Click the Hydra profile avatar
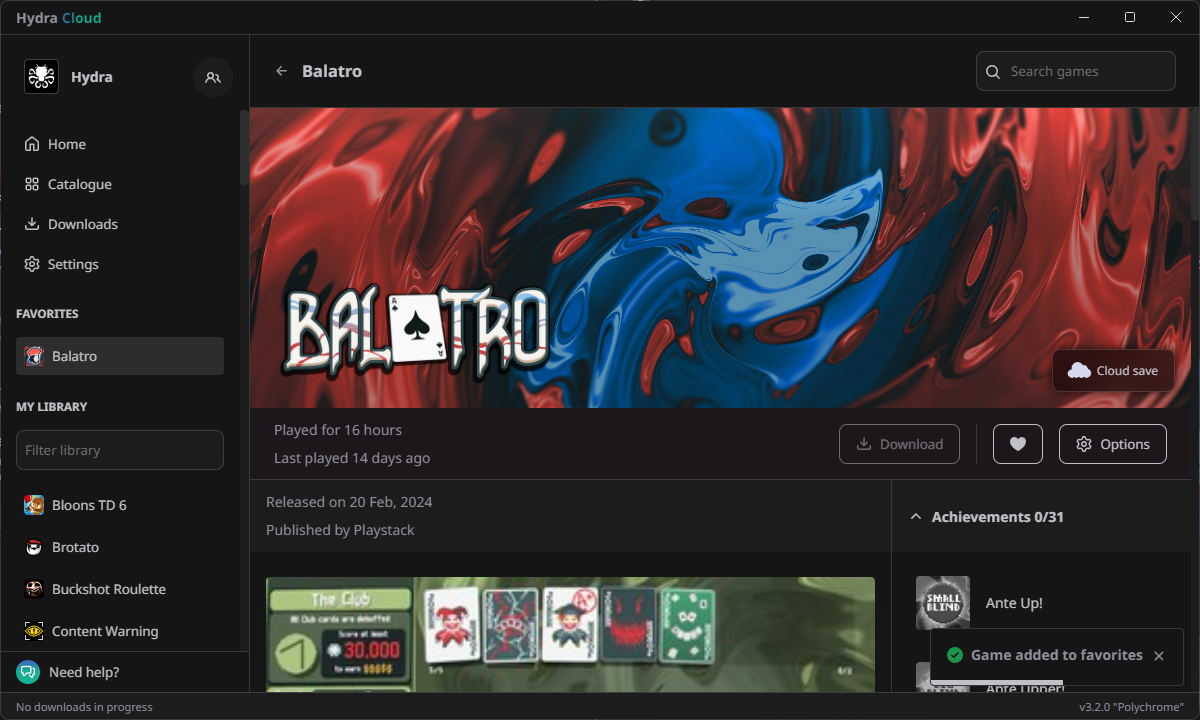Screen dimensions: 1200x720 pos(41,77)
